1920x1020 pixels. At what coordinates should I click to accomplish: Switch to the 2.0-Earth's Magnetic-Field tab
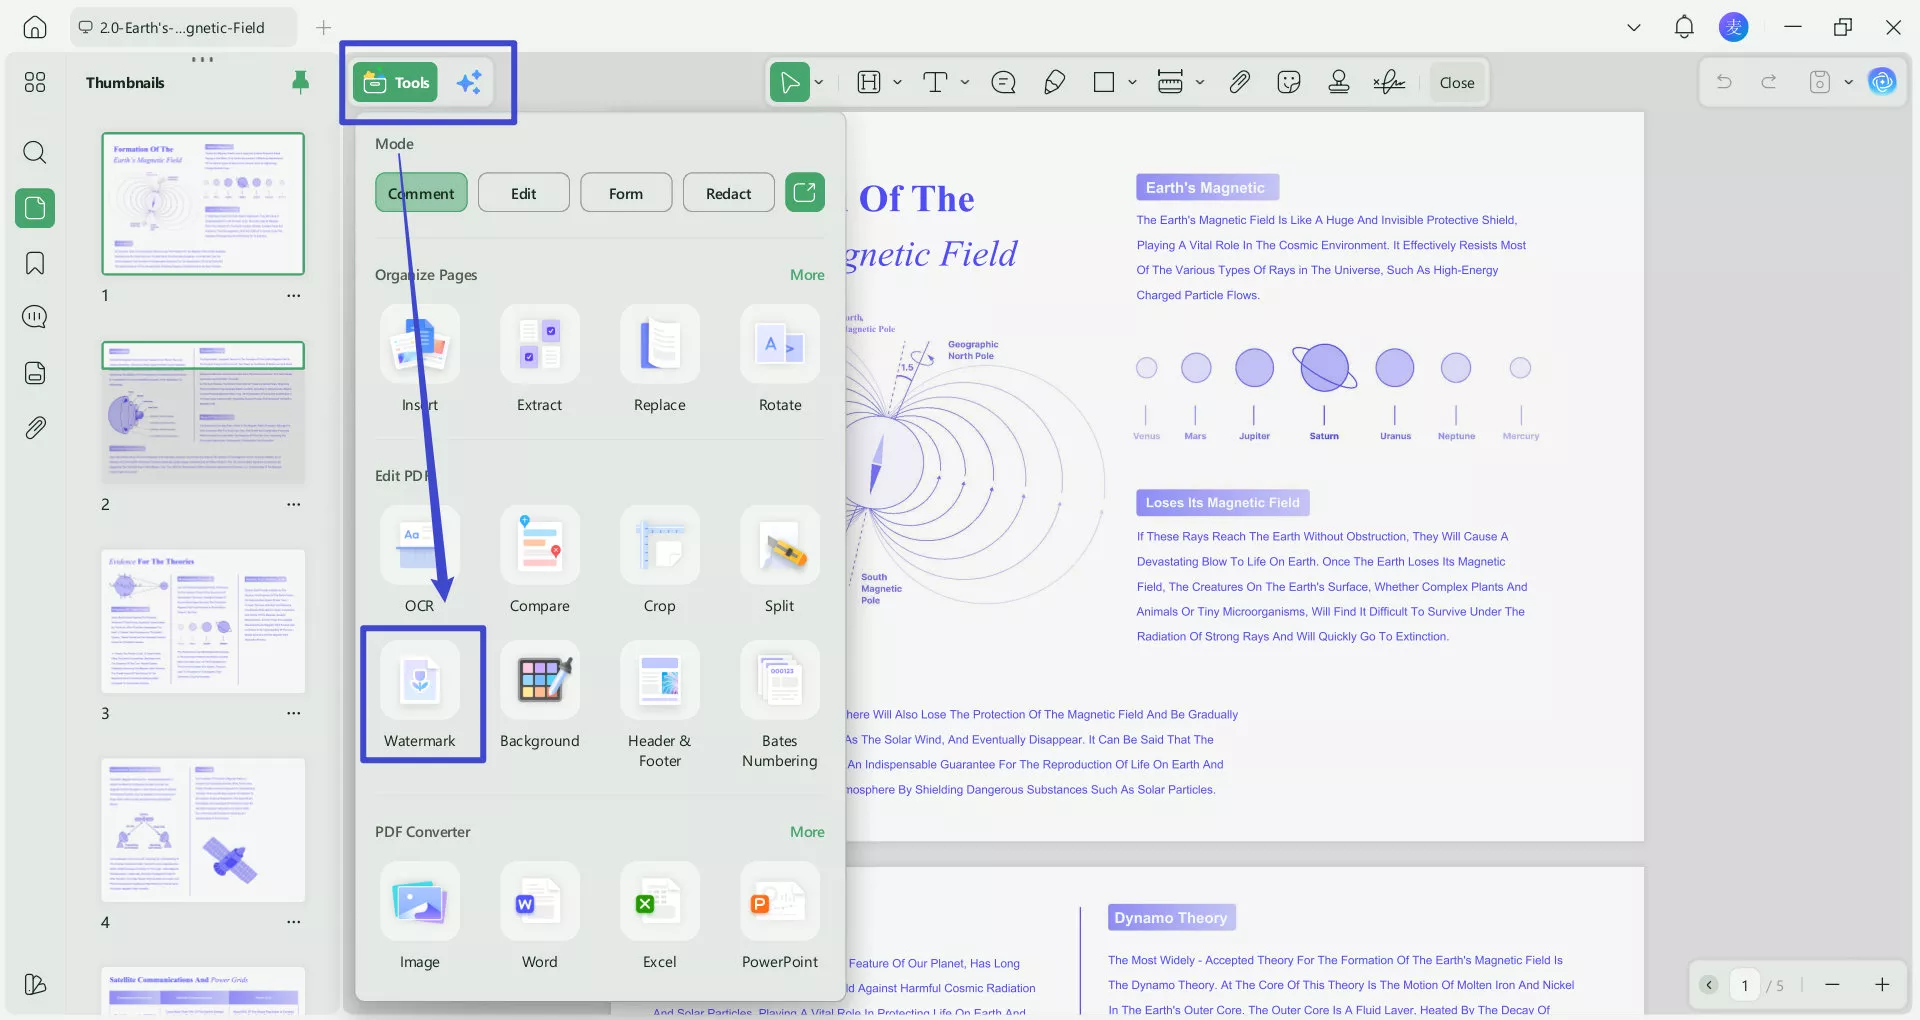pos(183,28)
